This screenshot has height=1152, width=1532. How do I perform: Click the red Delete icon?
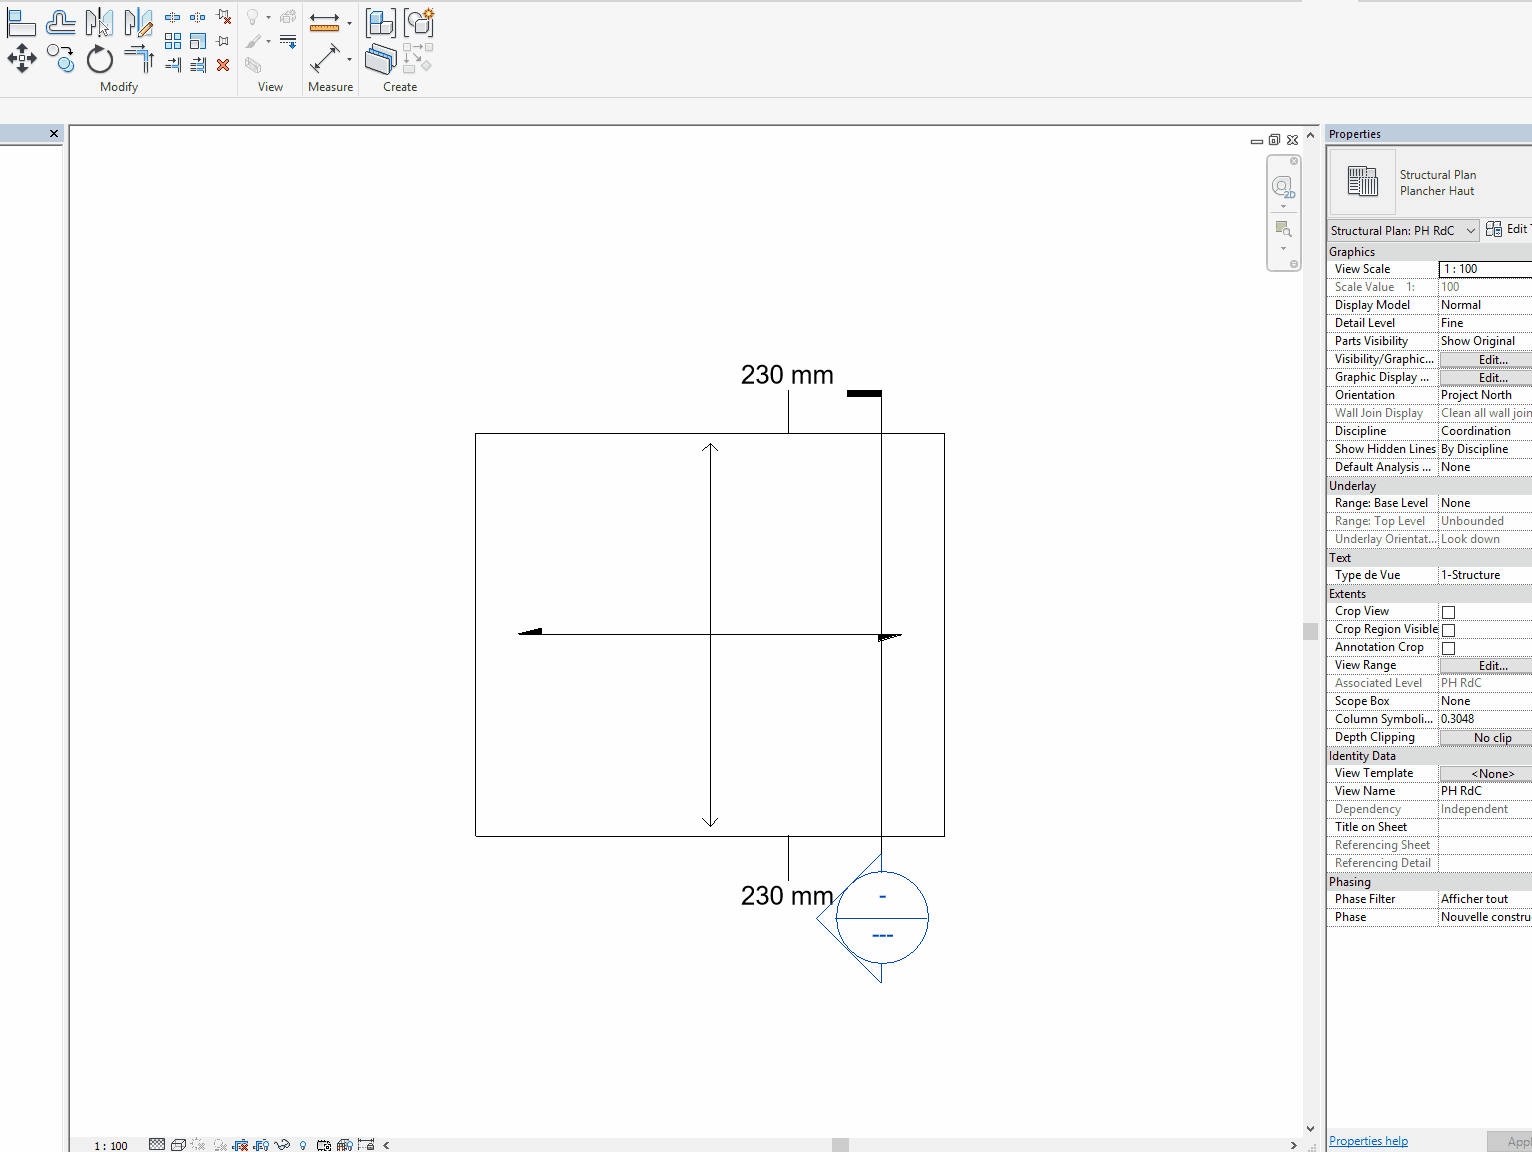coord(223,65)
